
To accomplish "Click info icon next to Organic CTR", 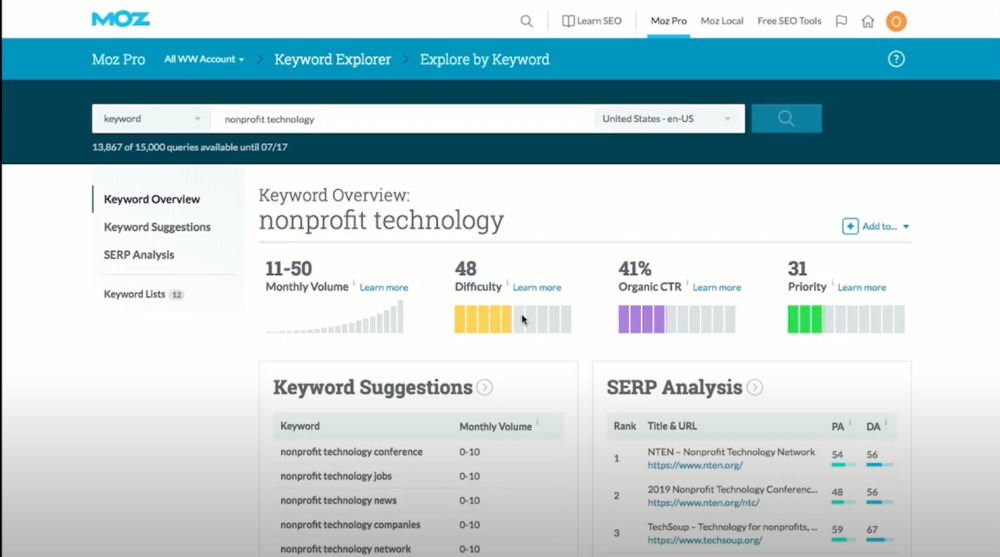I will (687, 282).
